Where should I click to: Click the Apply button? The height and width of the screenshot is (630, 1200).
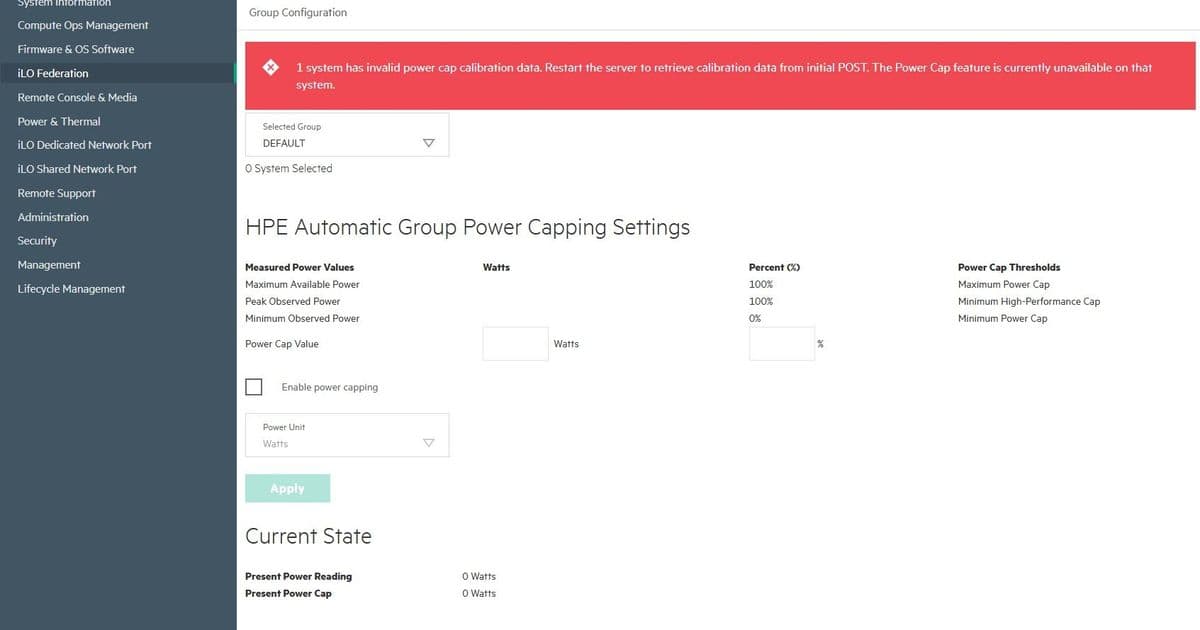287,488
